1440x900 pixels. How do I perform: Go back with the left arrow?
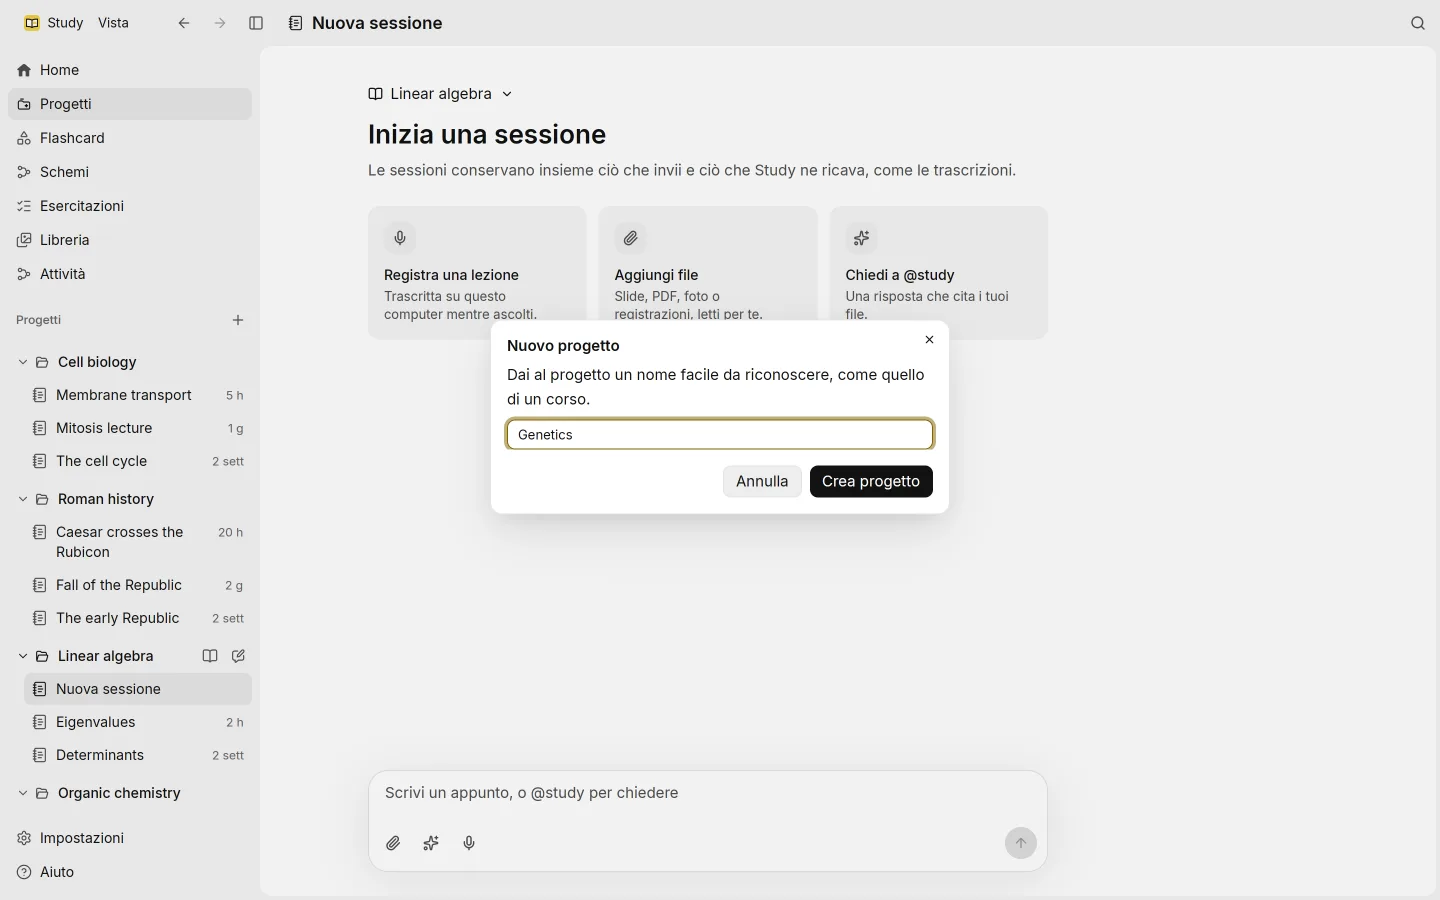click(x=184, y=23)
